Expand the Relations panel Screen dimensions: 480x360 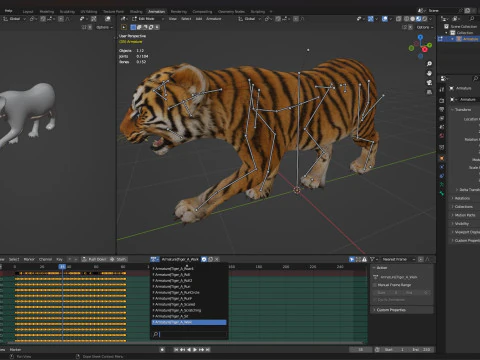(x=461, y=198)
